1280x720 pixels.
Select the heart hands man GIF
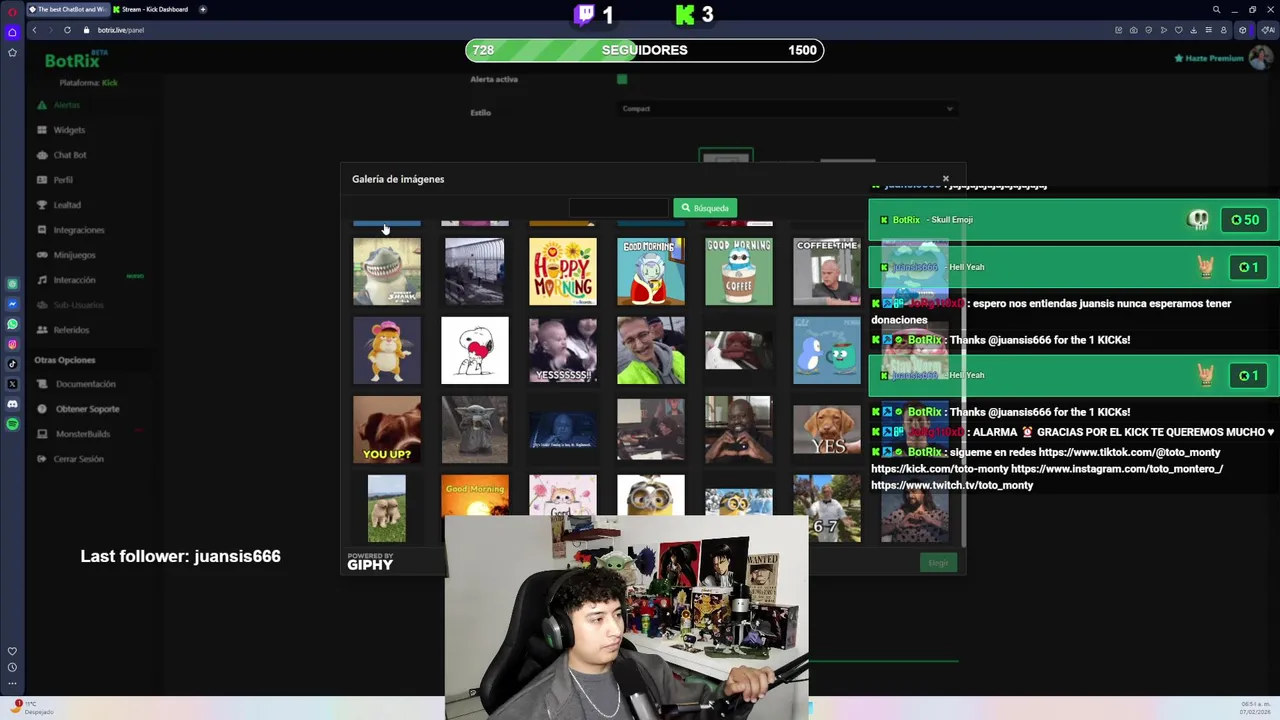[739, 430]
